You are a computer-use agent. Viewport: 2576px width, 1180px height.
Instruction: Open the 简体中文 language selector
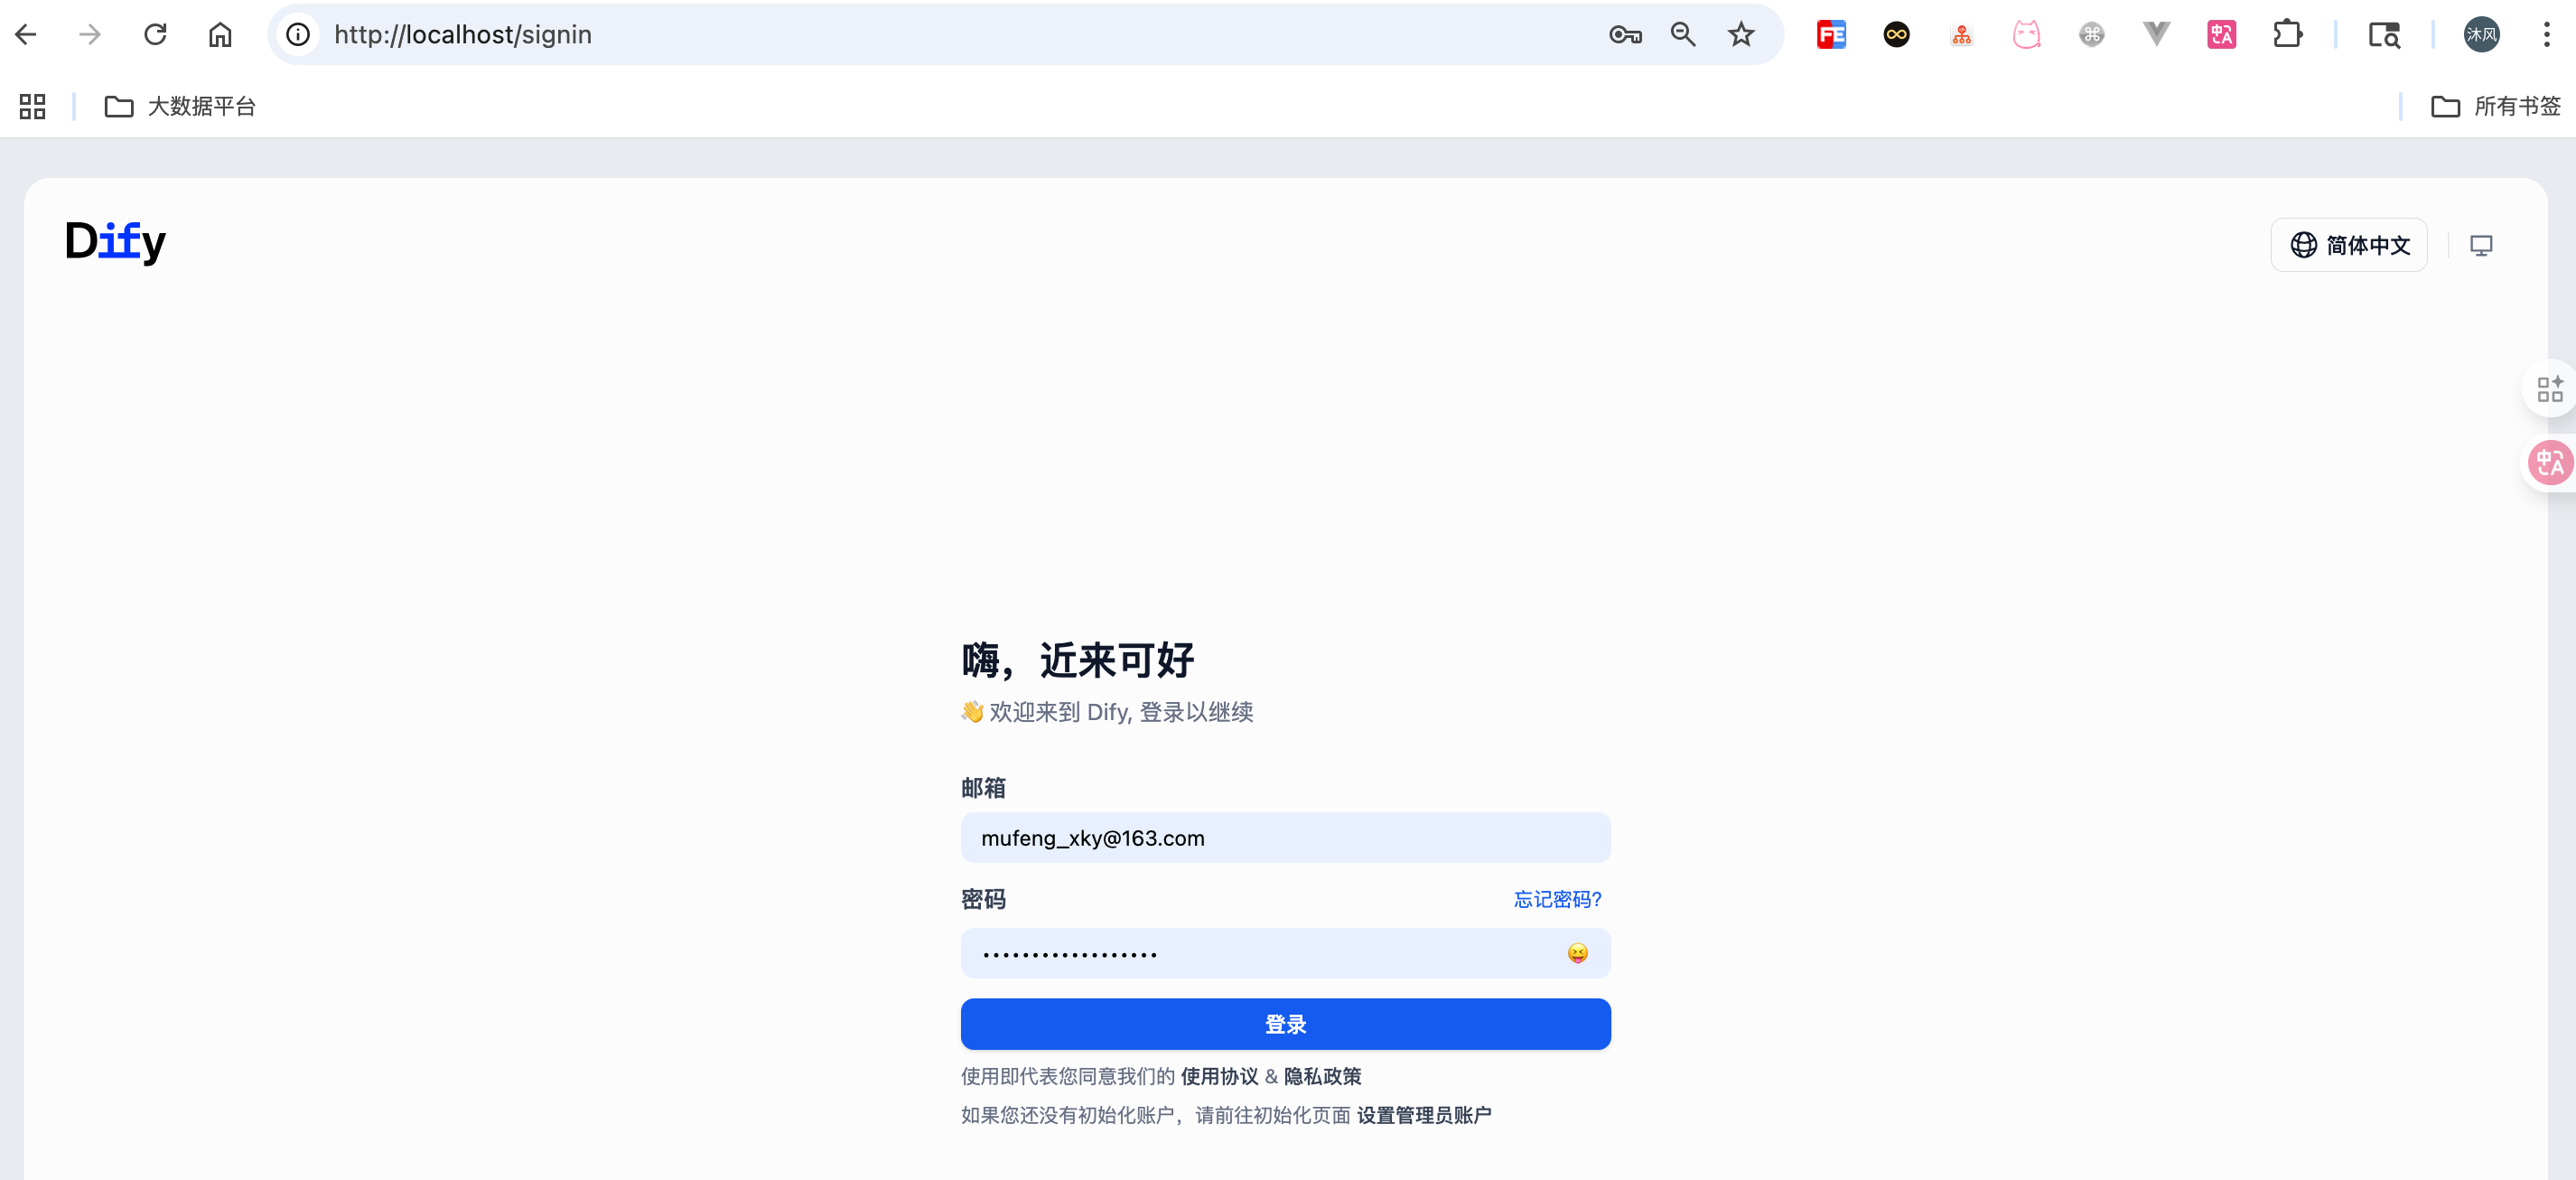point(2348,244)
